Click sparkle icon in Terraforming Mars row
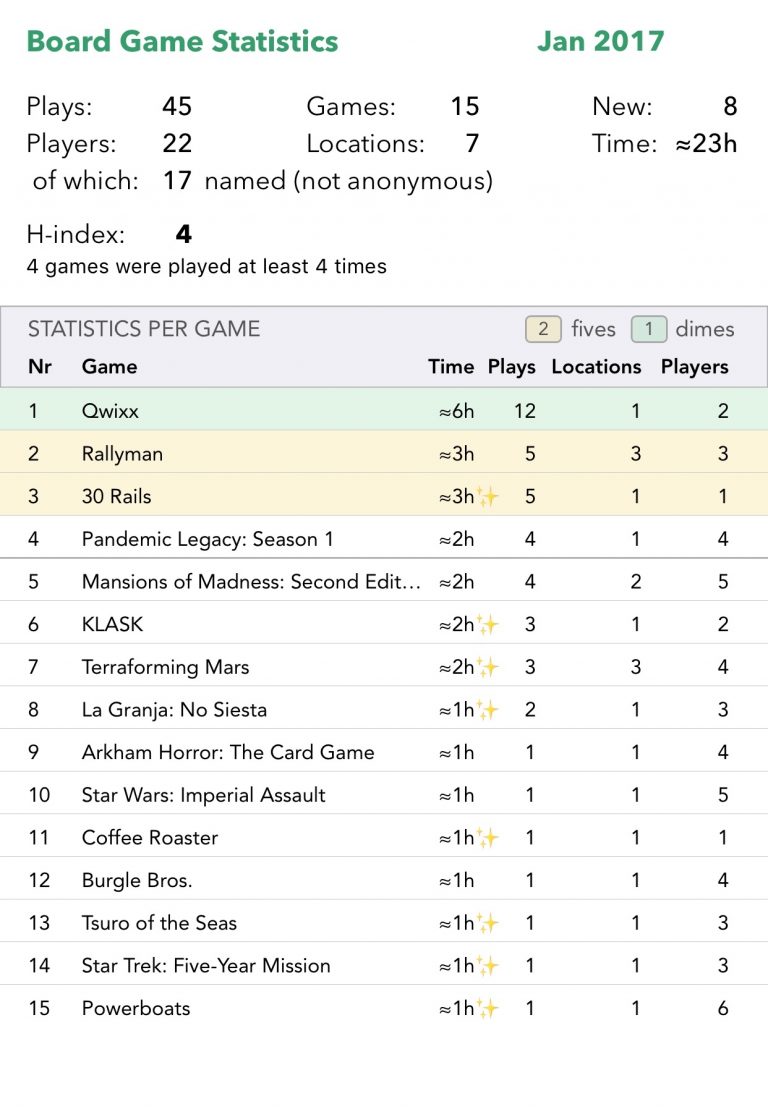The image size is (768, 1109). 487,667
